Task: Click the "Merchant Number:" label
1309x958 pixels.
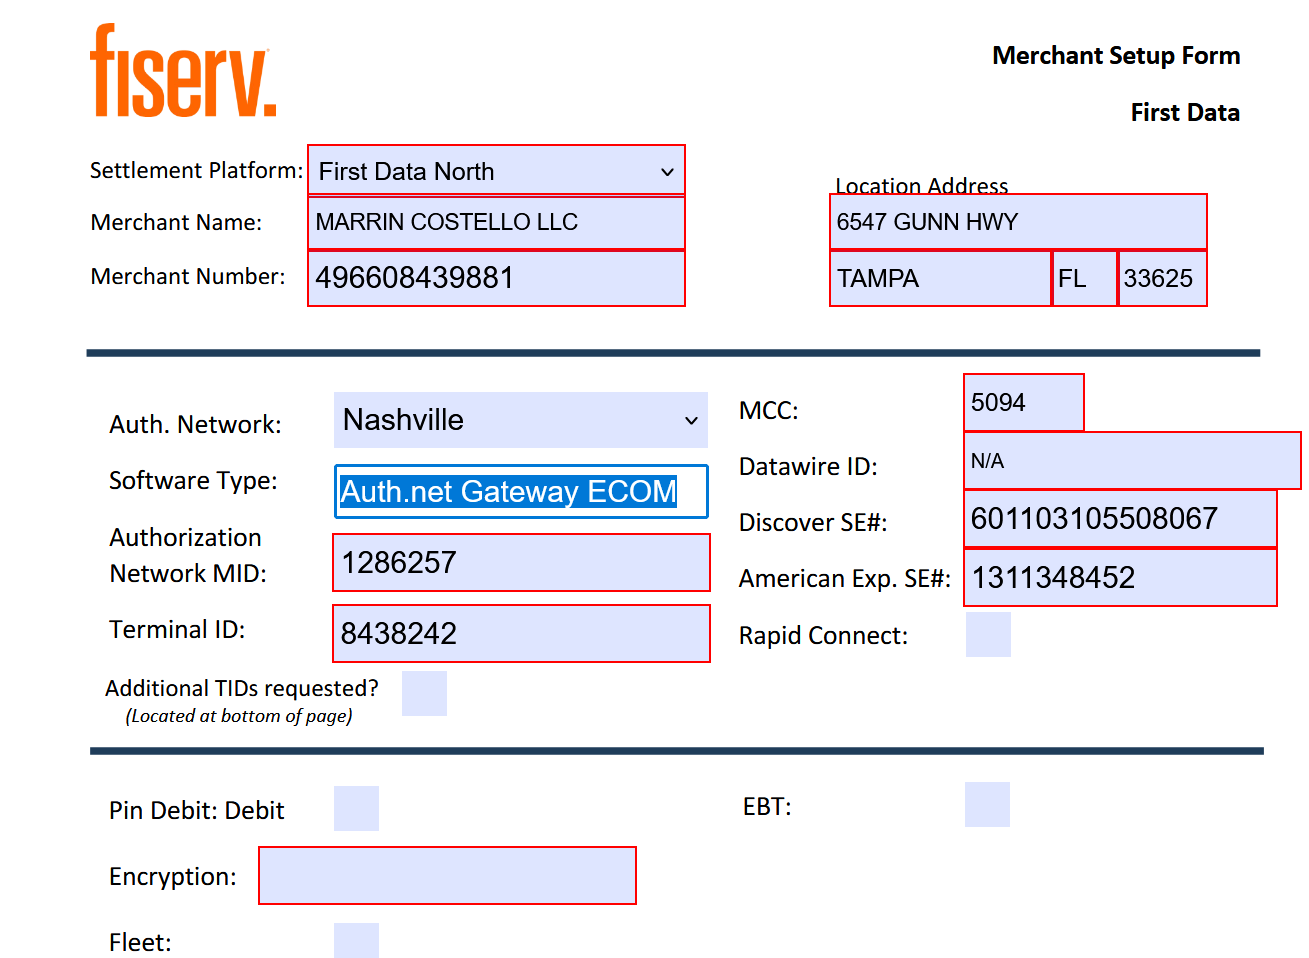Action: (x=188, y=277)
